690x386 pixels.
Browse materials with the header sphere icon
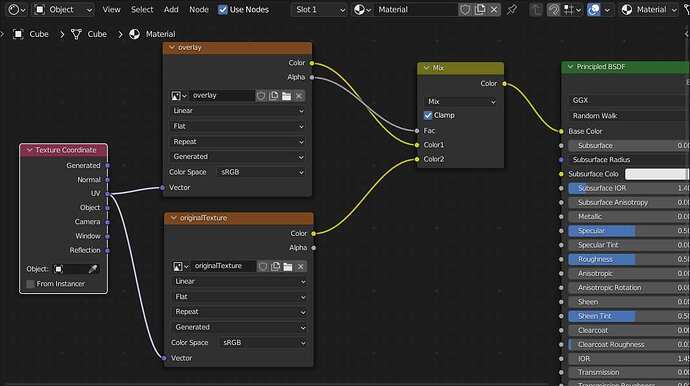coord(362,9)
